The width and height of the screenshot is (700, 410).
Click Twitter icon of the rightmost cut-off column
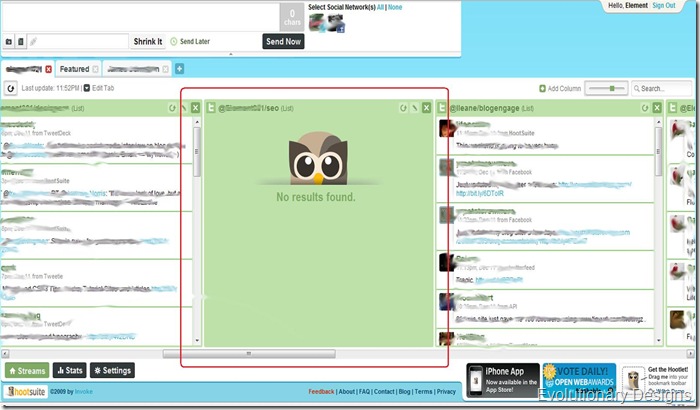673,108
